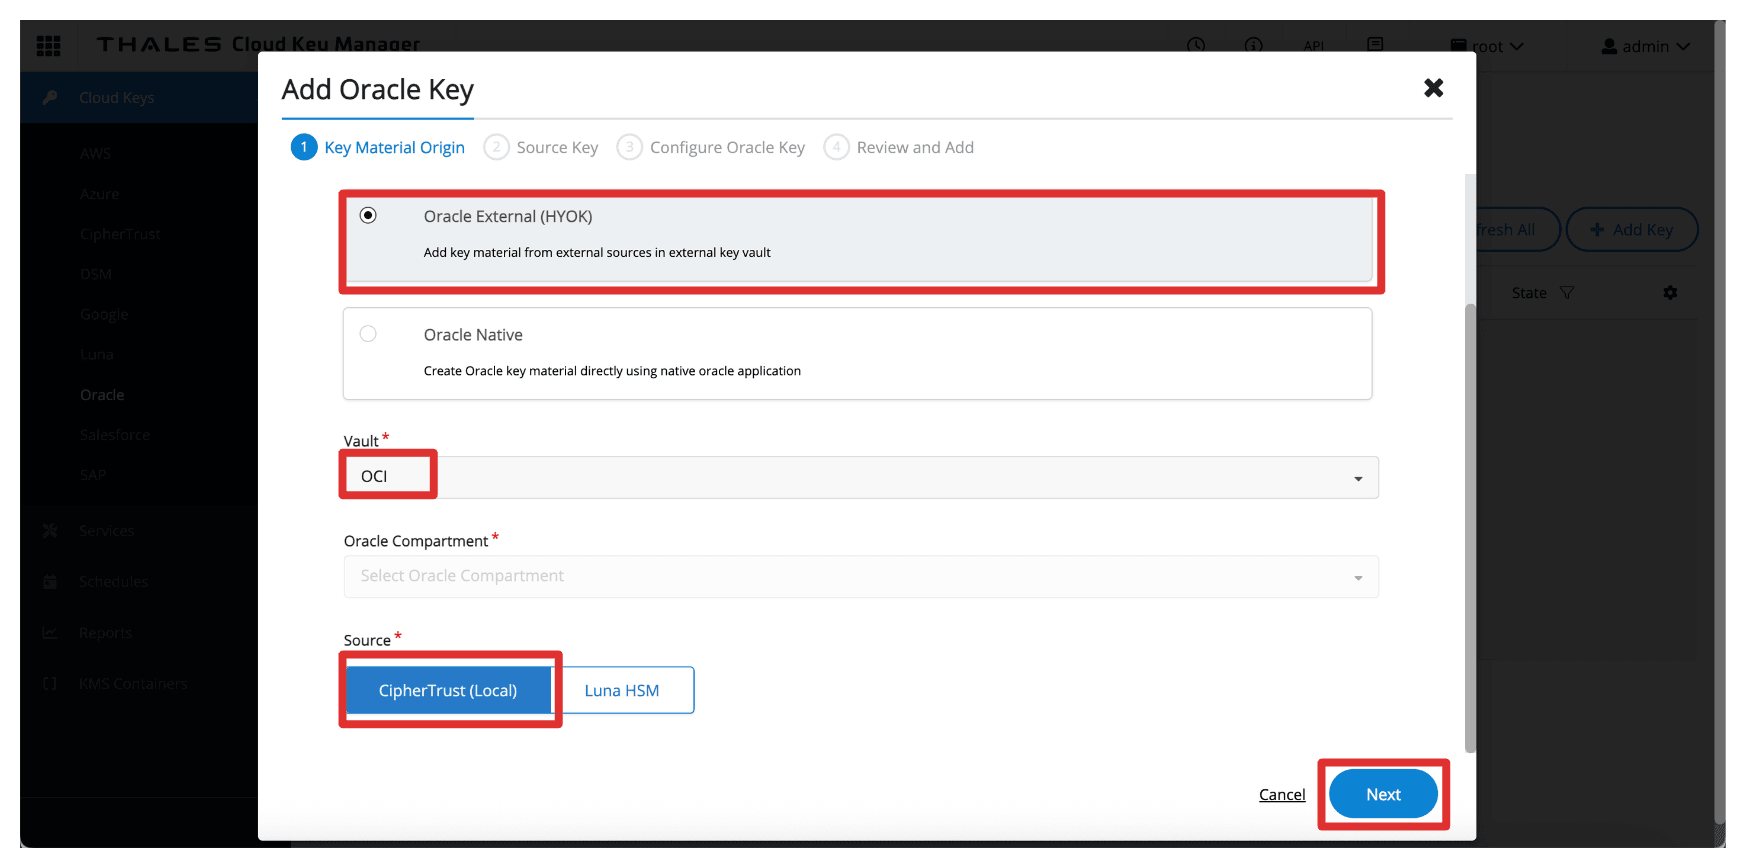Go to Configure Oracle Key step
Screen dimensions: 1745x868
pos(711,147)
